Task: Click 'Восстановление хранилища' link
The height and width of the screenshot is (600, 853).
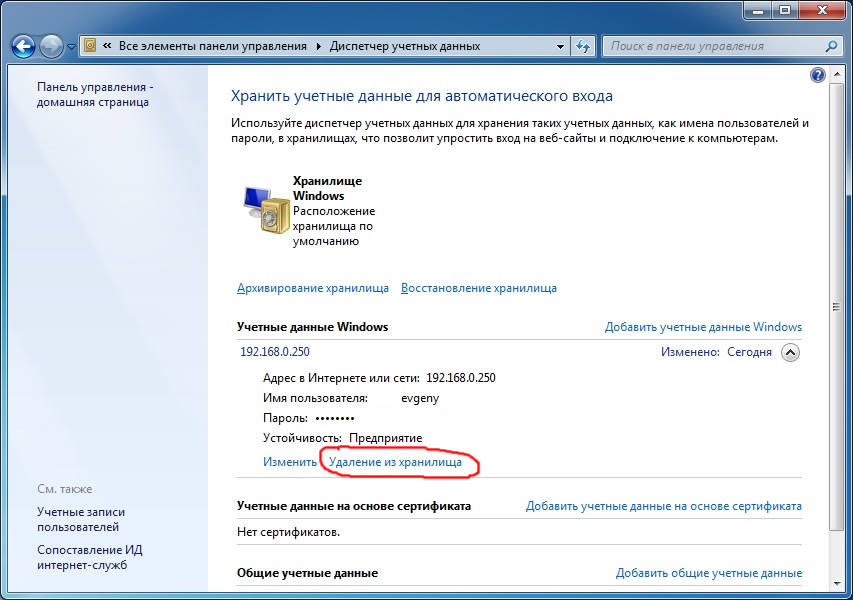Action: [479, 288]
